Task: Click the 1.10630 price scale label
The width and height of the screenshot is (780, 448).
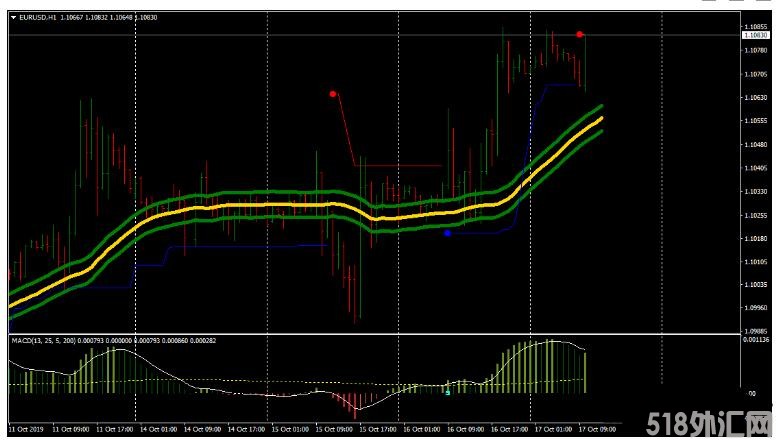Action: [756, 97]
